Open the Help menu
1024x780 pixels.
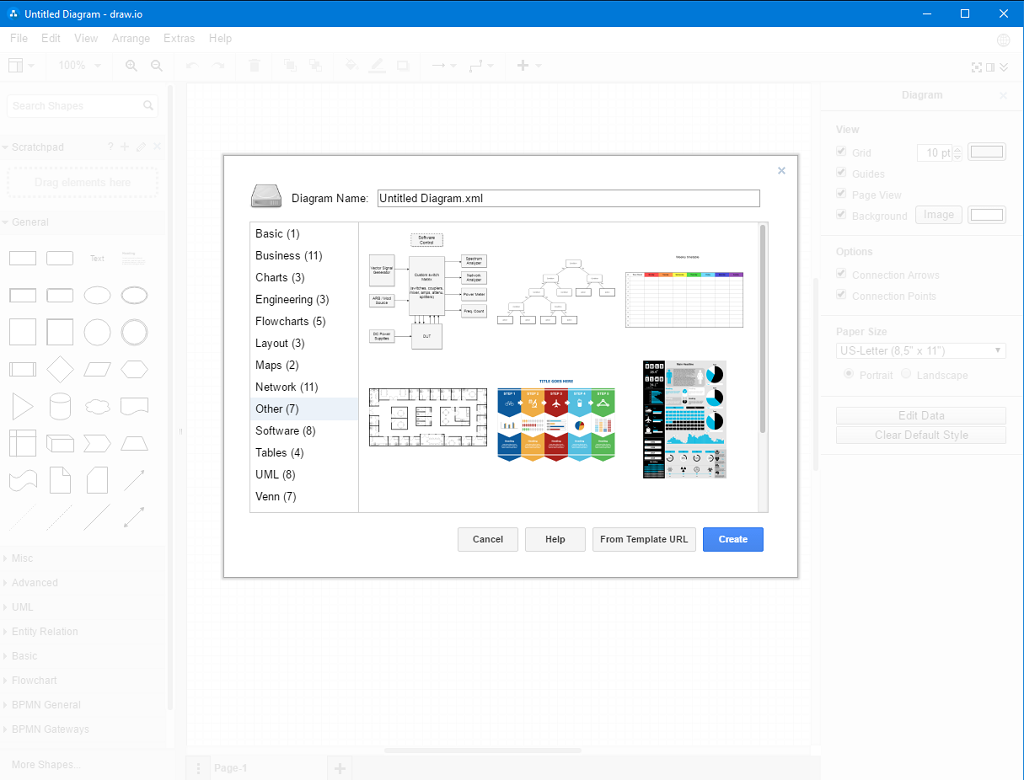pos(220,39)
